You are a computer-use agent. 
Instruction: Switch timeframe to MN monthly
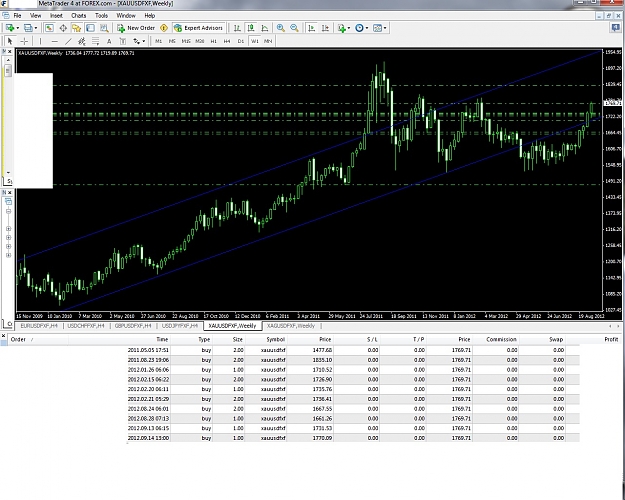(x=268, y=41)
